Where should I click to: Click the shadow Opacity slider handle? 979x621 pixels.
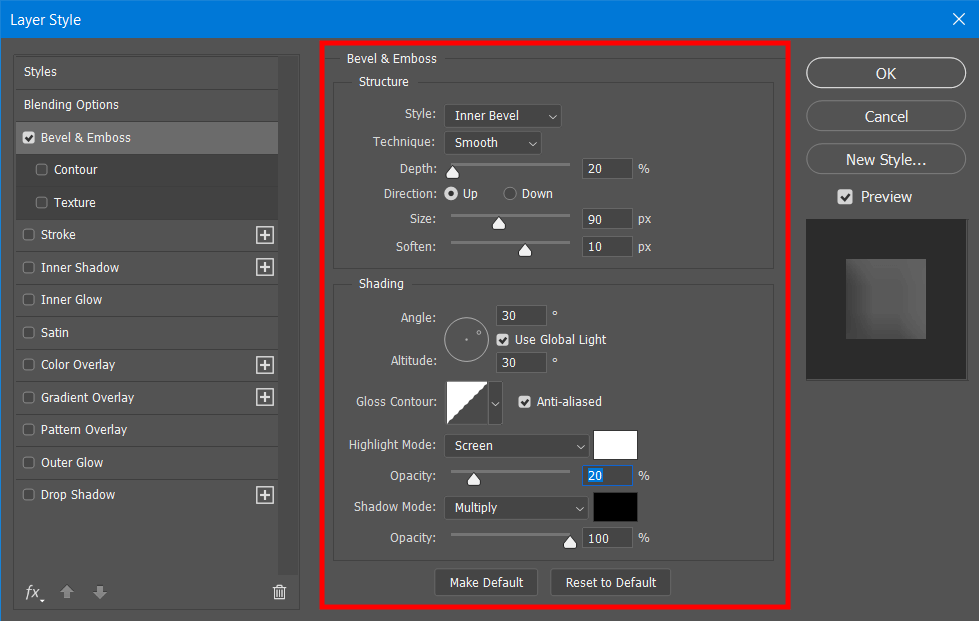(569, 542)
